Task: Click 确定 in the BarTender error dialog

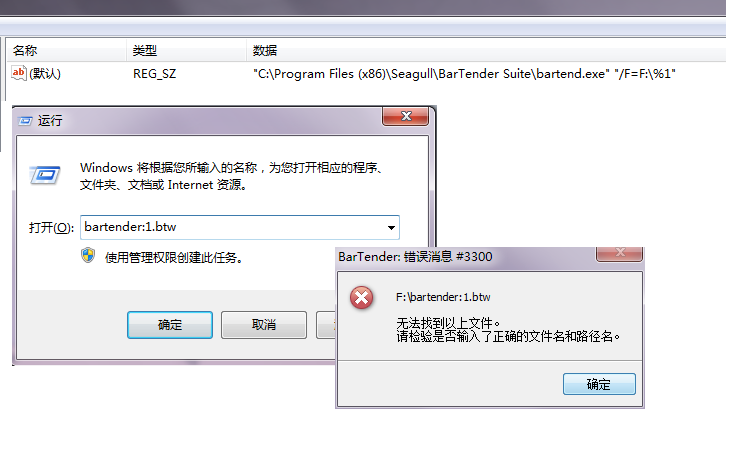Action: point(599,384)
